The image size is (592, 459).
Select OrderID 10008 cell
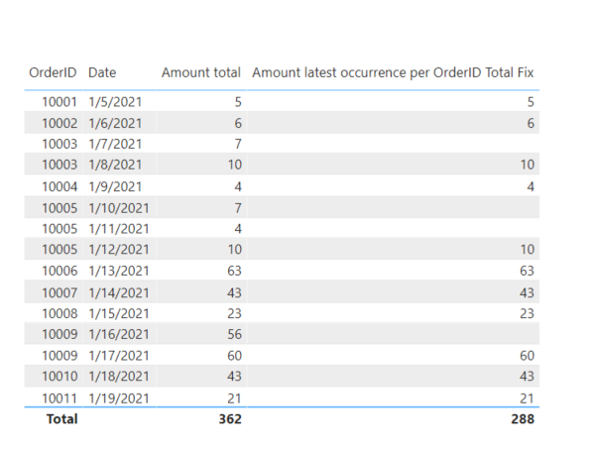(x=59, y=313)
